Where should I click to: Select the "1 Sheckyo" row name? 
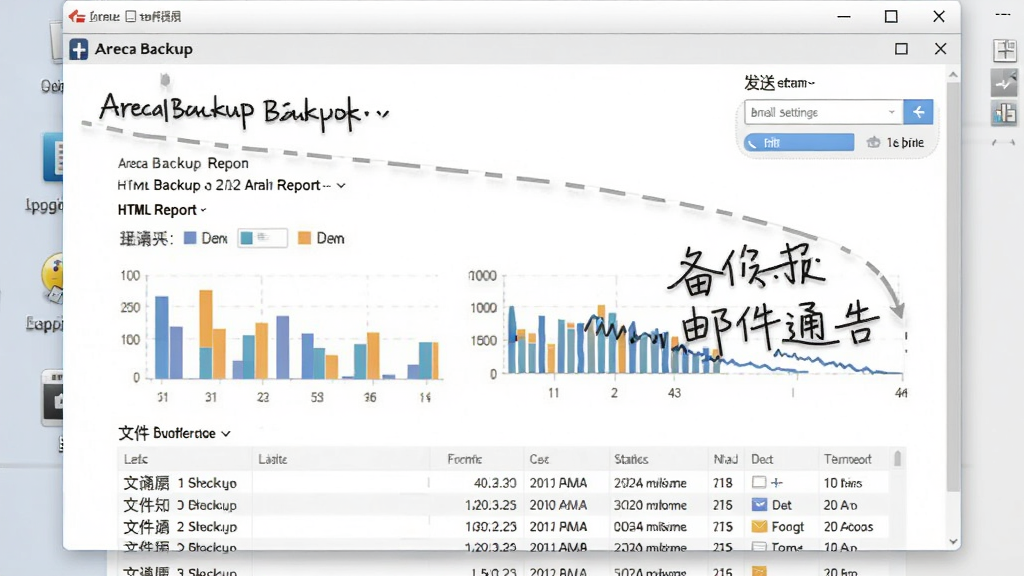coord(207,483)
